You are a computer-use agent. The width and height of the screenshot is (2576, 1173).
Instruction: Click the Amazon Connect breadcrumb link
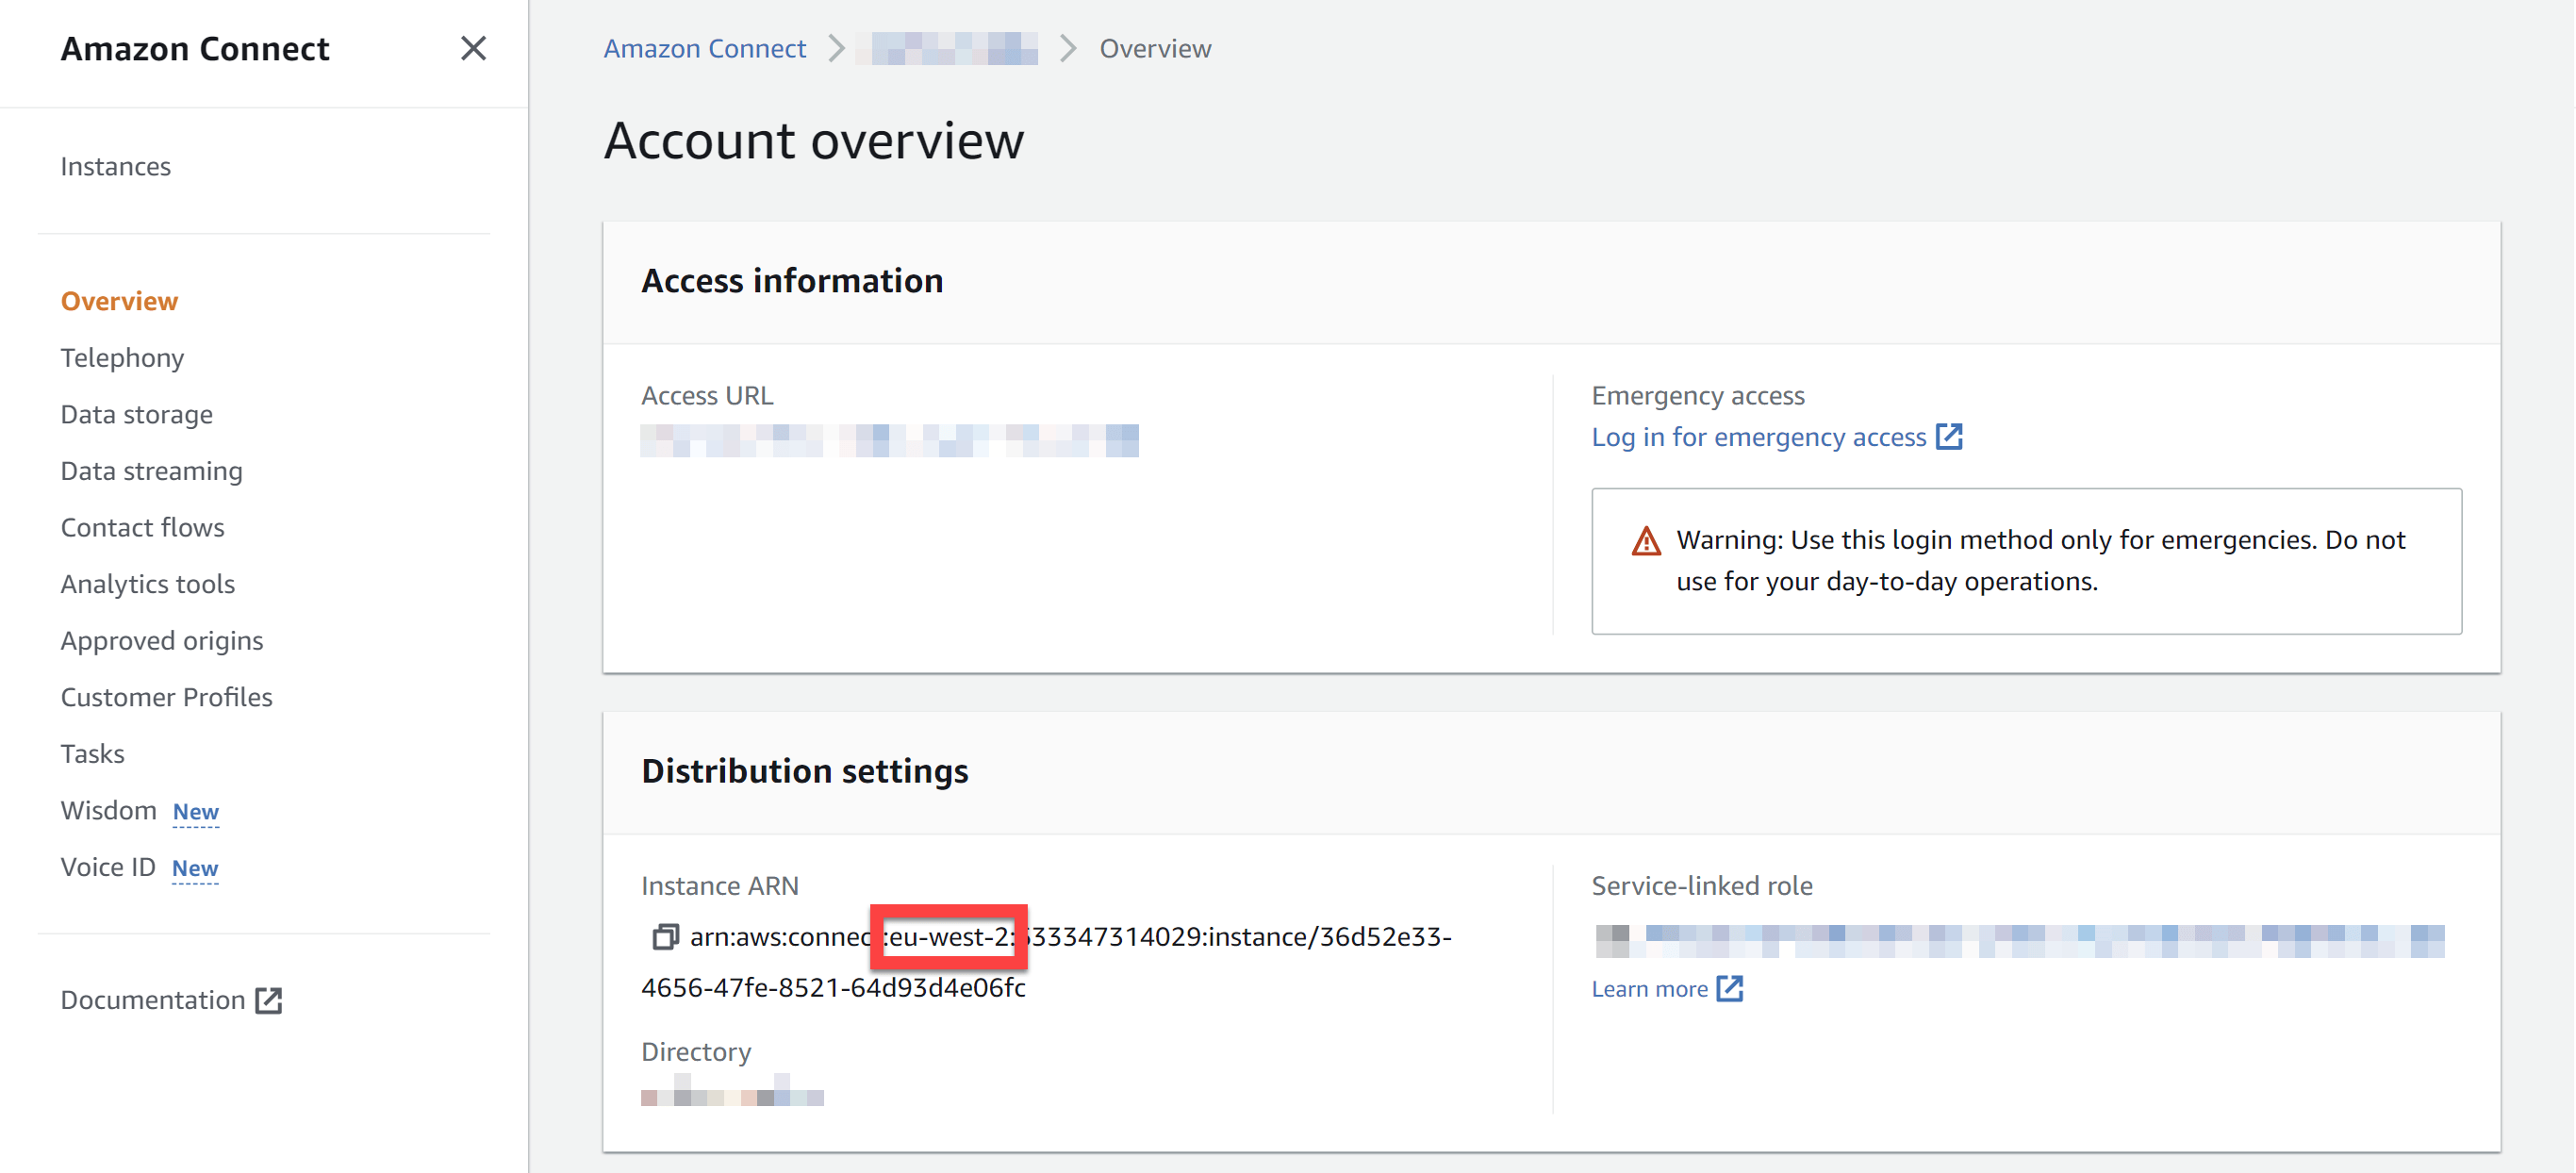coord(705,48)
